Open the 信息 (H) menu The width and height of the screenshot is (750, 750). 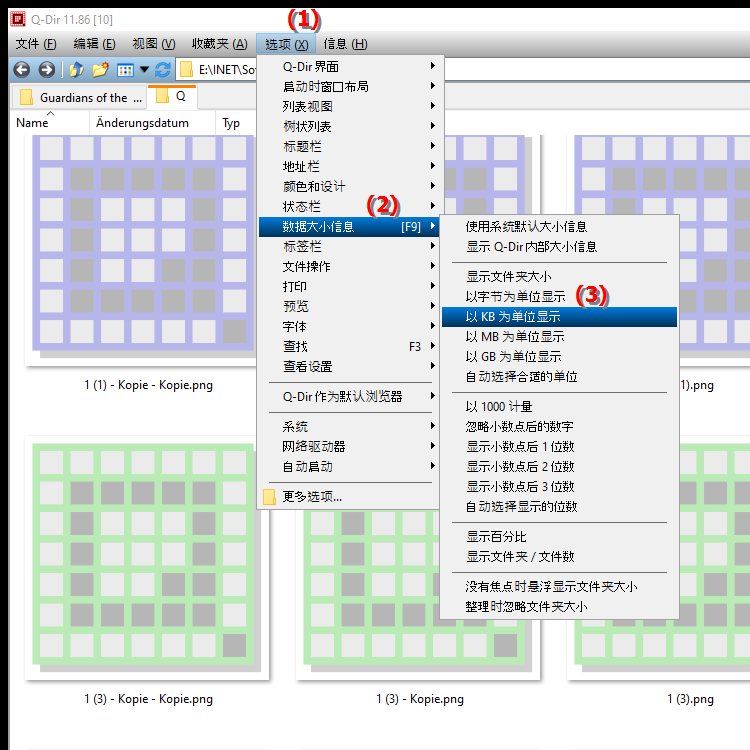point(345,44)
